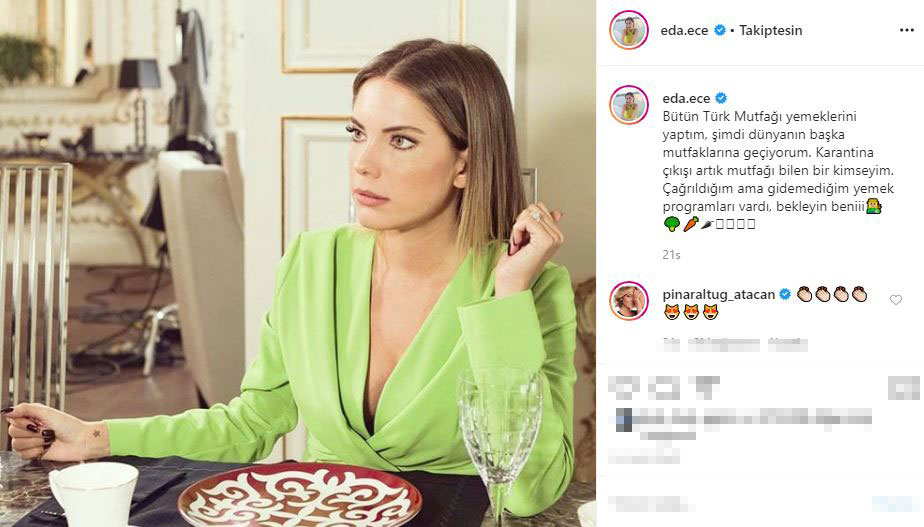
Task: Click the blurred share post icon
Action: tap(704, 388)
